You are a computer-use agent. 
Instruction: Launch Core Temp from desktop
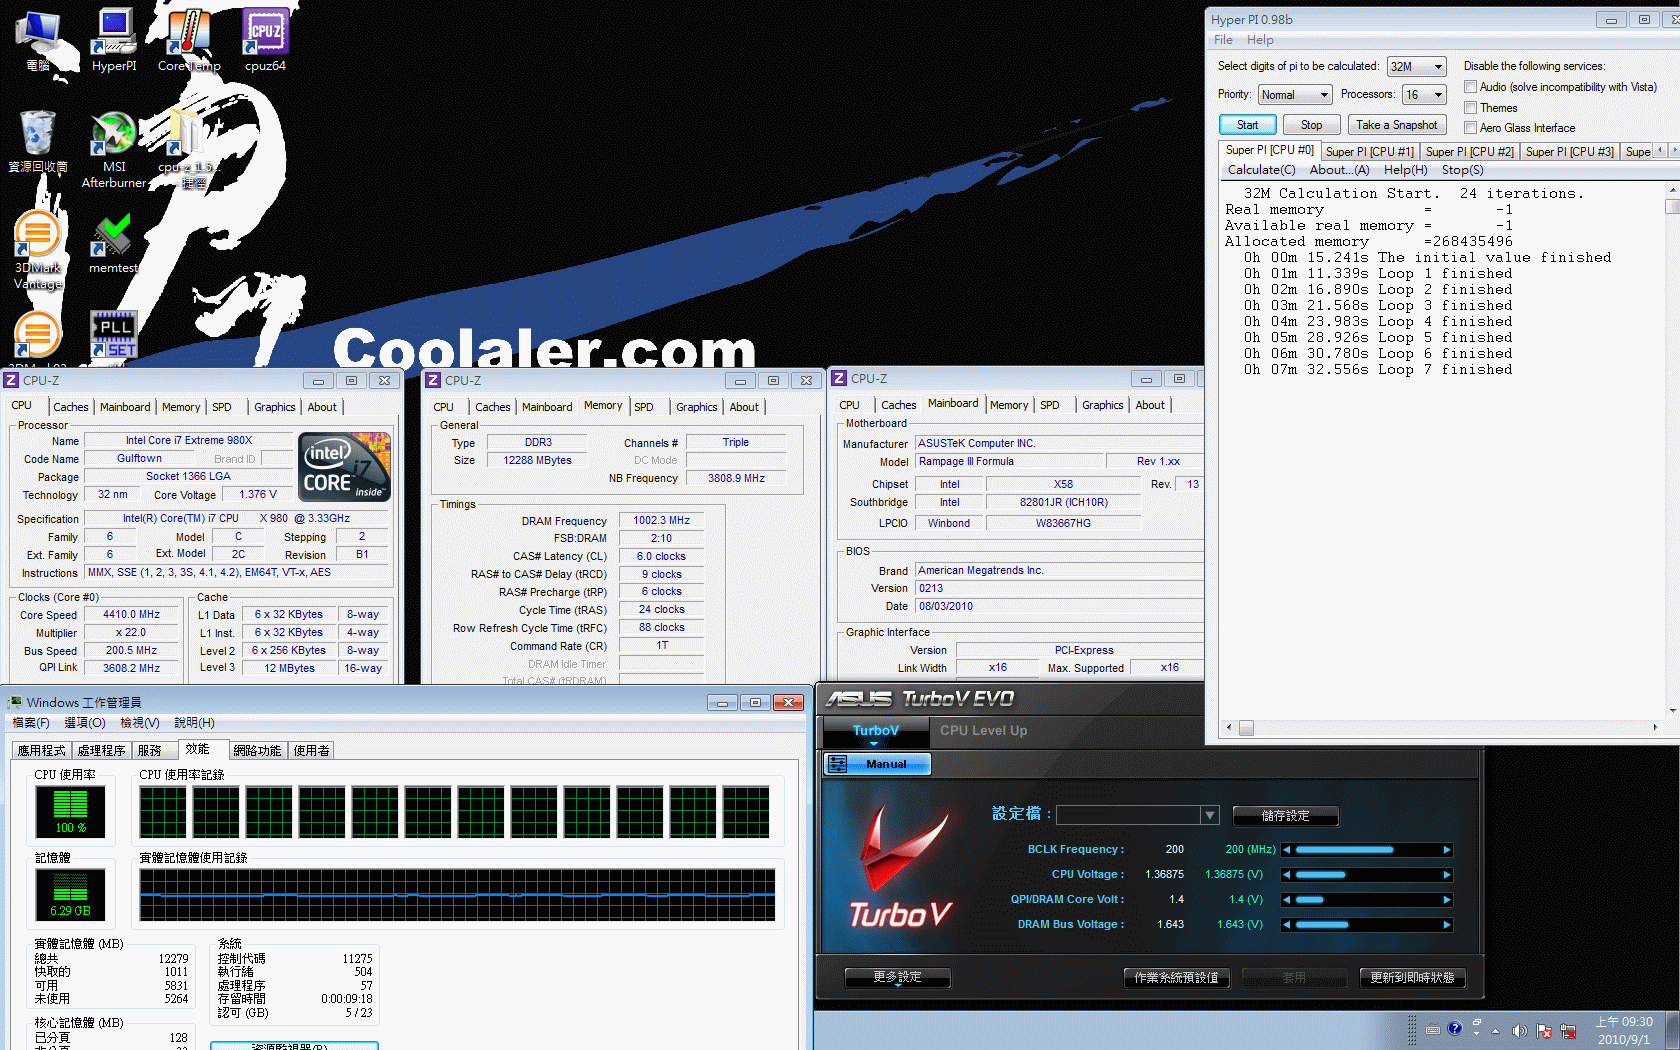188,40
